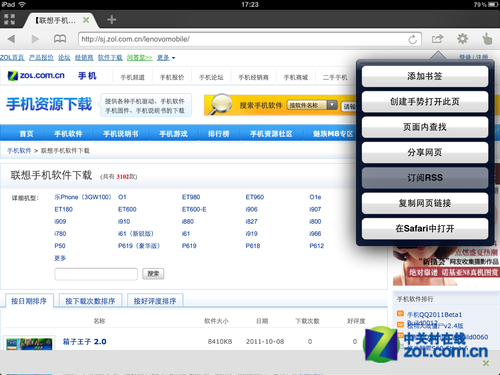The width and height of the screenshot is (500, 375).
Task: Click the 箱子王子 2.0 thumbnail image
Action: tap(29, 343)
